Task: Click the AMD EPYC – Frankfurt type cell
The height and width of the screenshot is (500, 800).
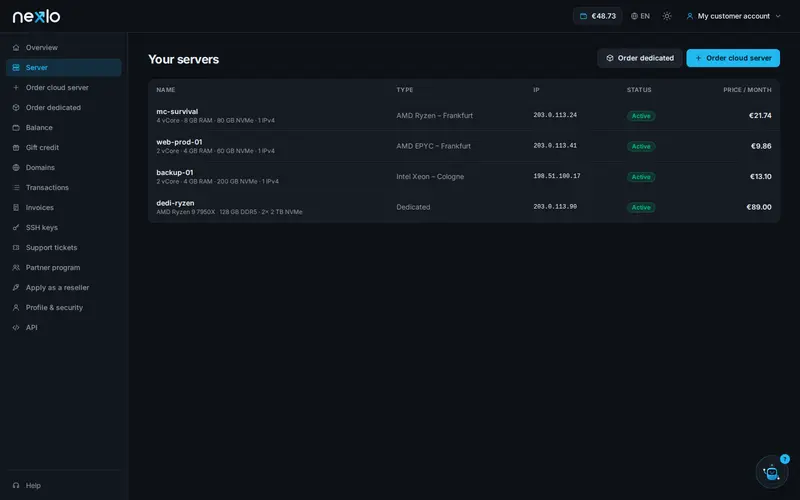Action: coord(434,146)
